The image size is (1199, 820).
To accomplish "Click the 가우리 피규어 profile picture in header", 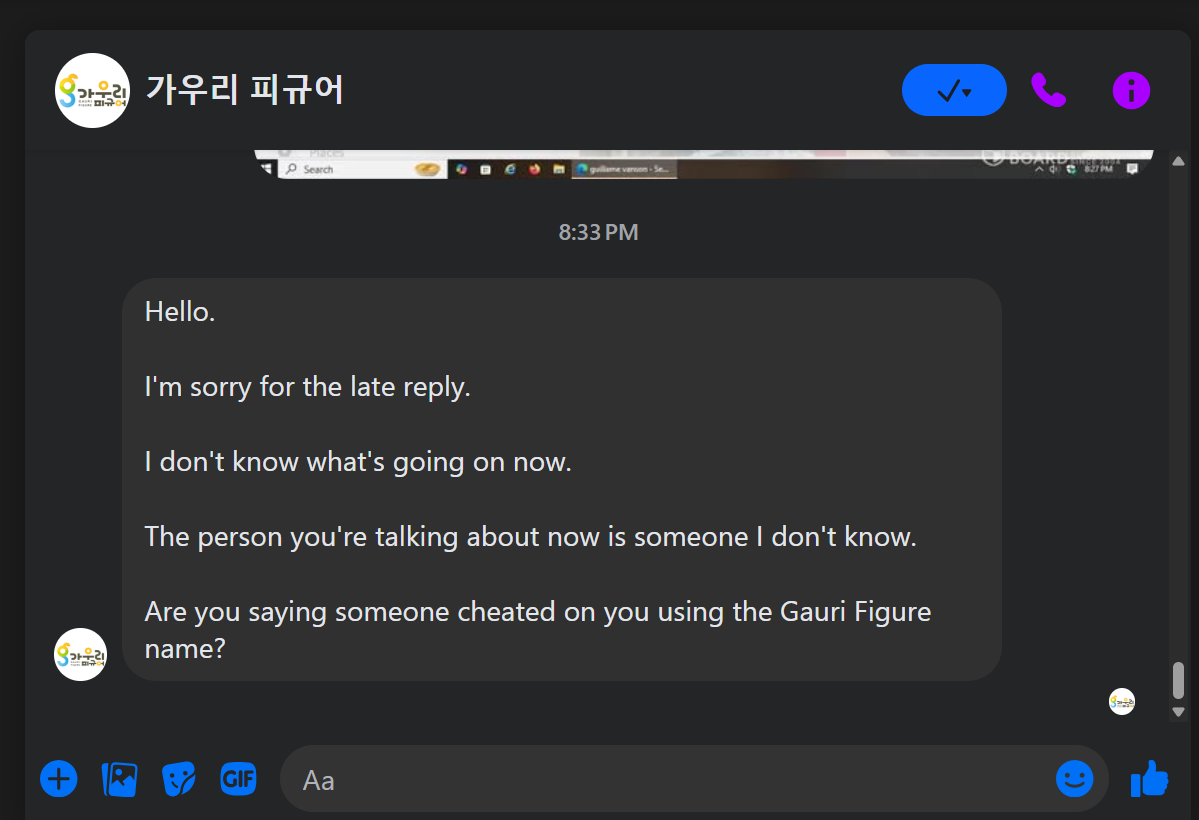I will tap(93, 90).
